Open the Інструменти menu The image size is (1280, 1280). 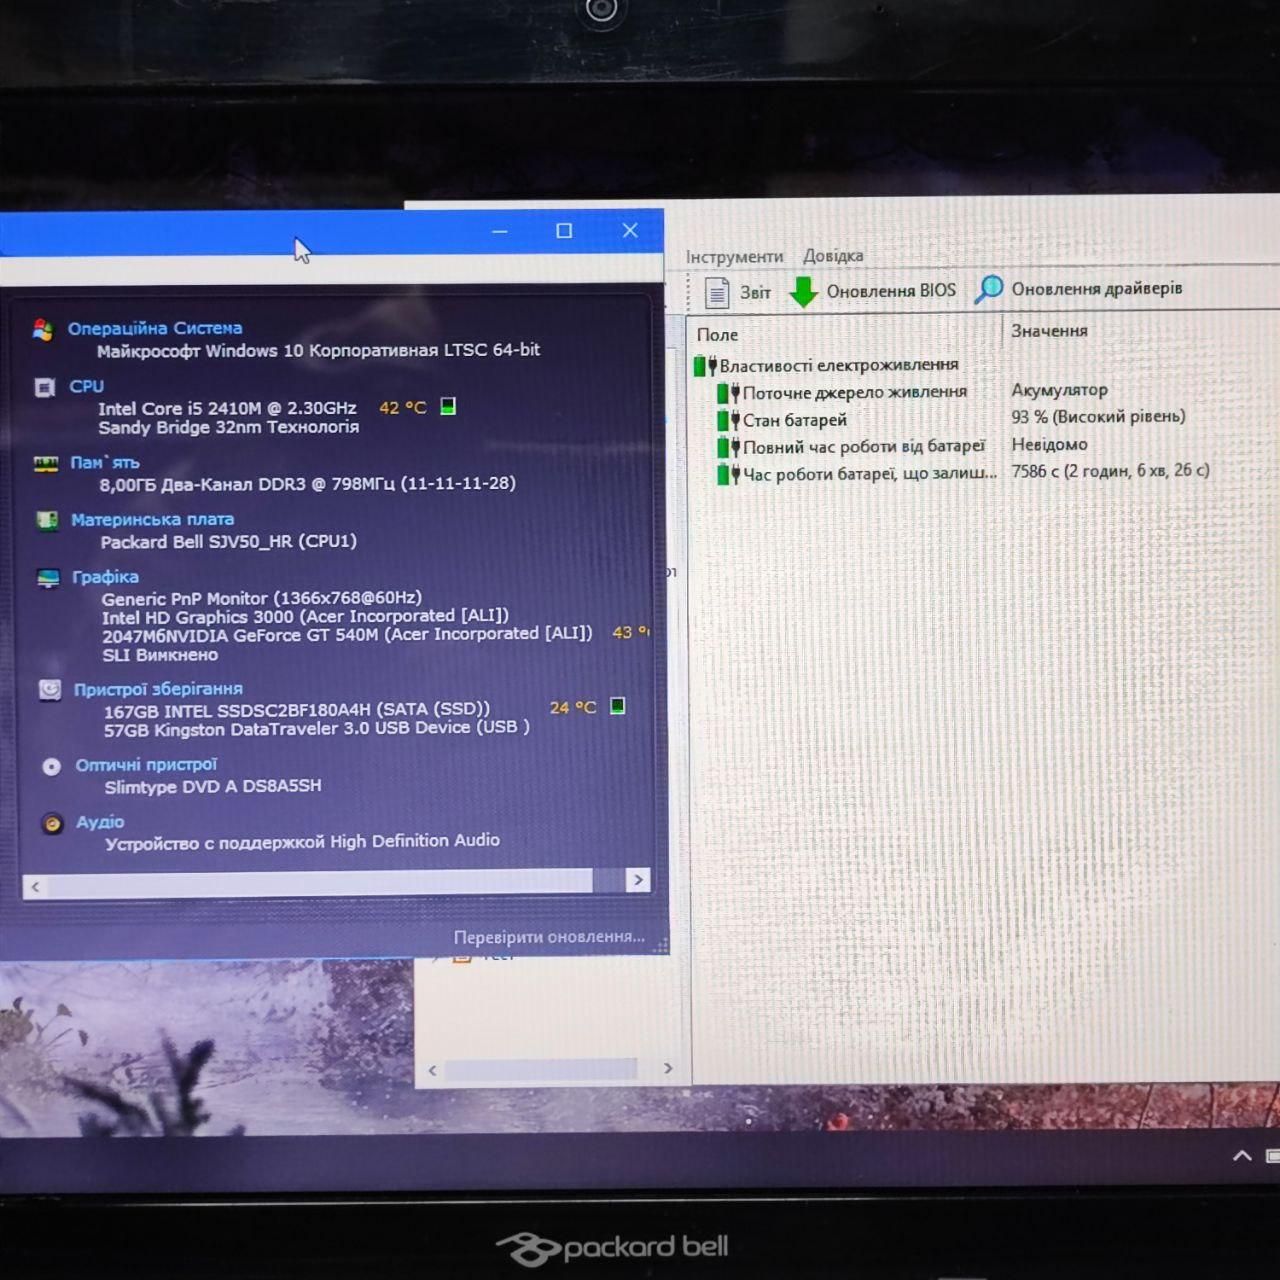tap(734, 257)
